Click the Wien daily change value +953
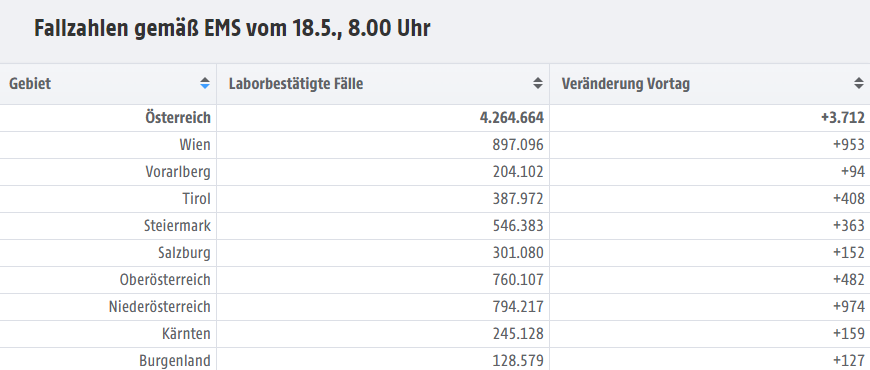The height and width of the screenshot is (370, 870). [x=848, y=145]
